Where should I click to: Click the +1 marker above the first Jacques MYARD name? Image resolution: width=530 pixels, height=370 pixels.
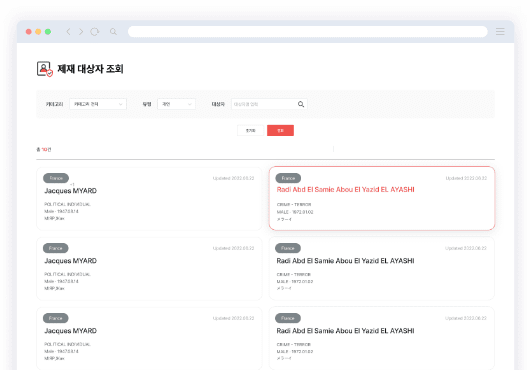point(72,184)
